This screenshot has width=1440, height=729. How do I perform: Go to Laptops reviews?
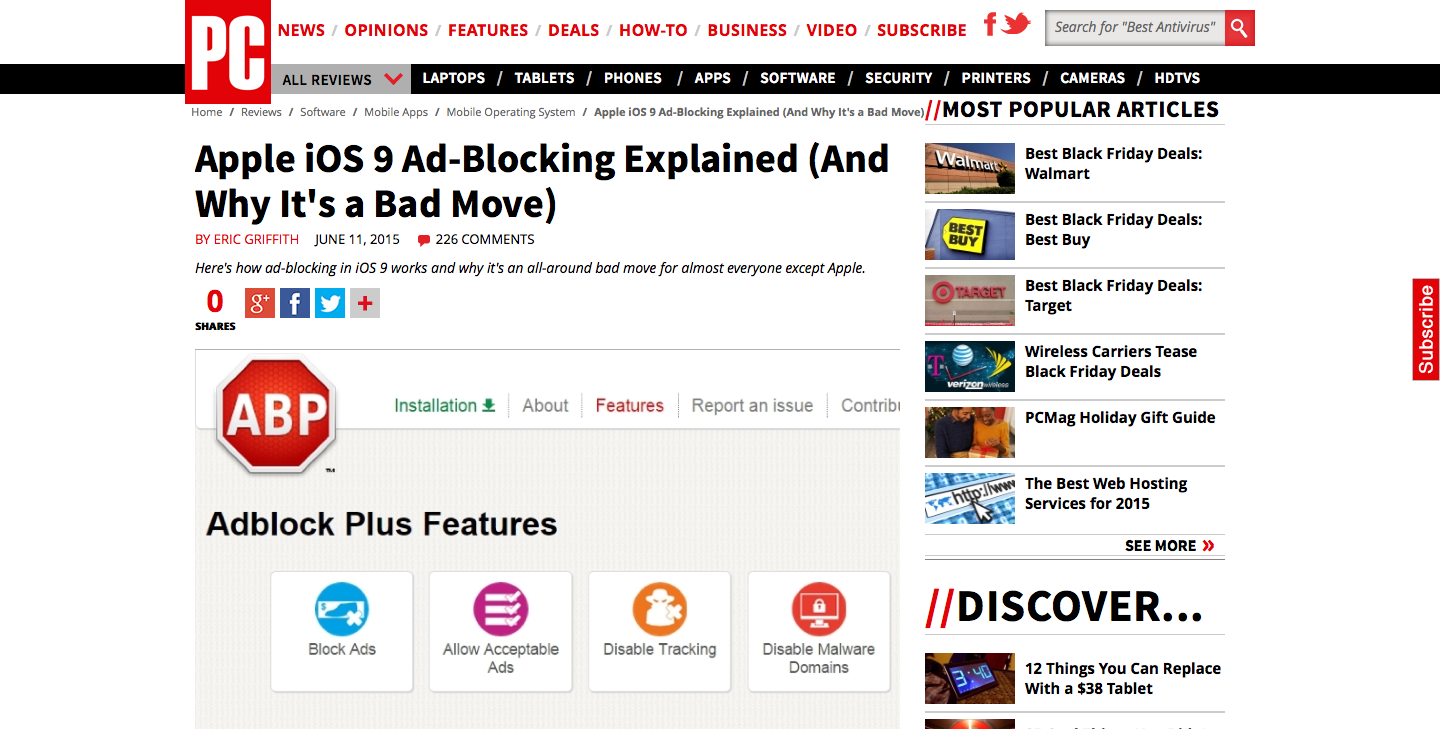tap(454, 78)
